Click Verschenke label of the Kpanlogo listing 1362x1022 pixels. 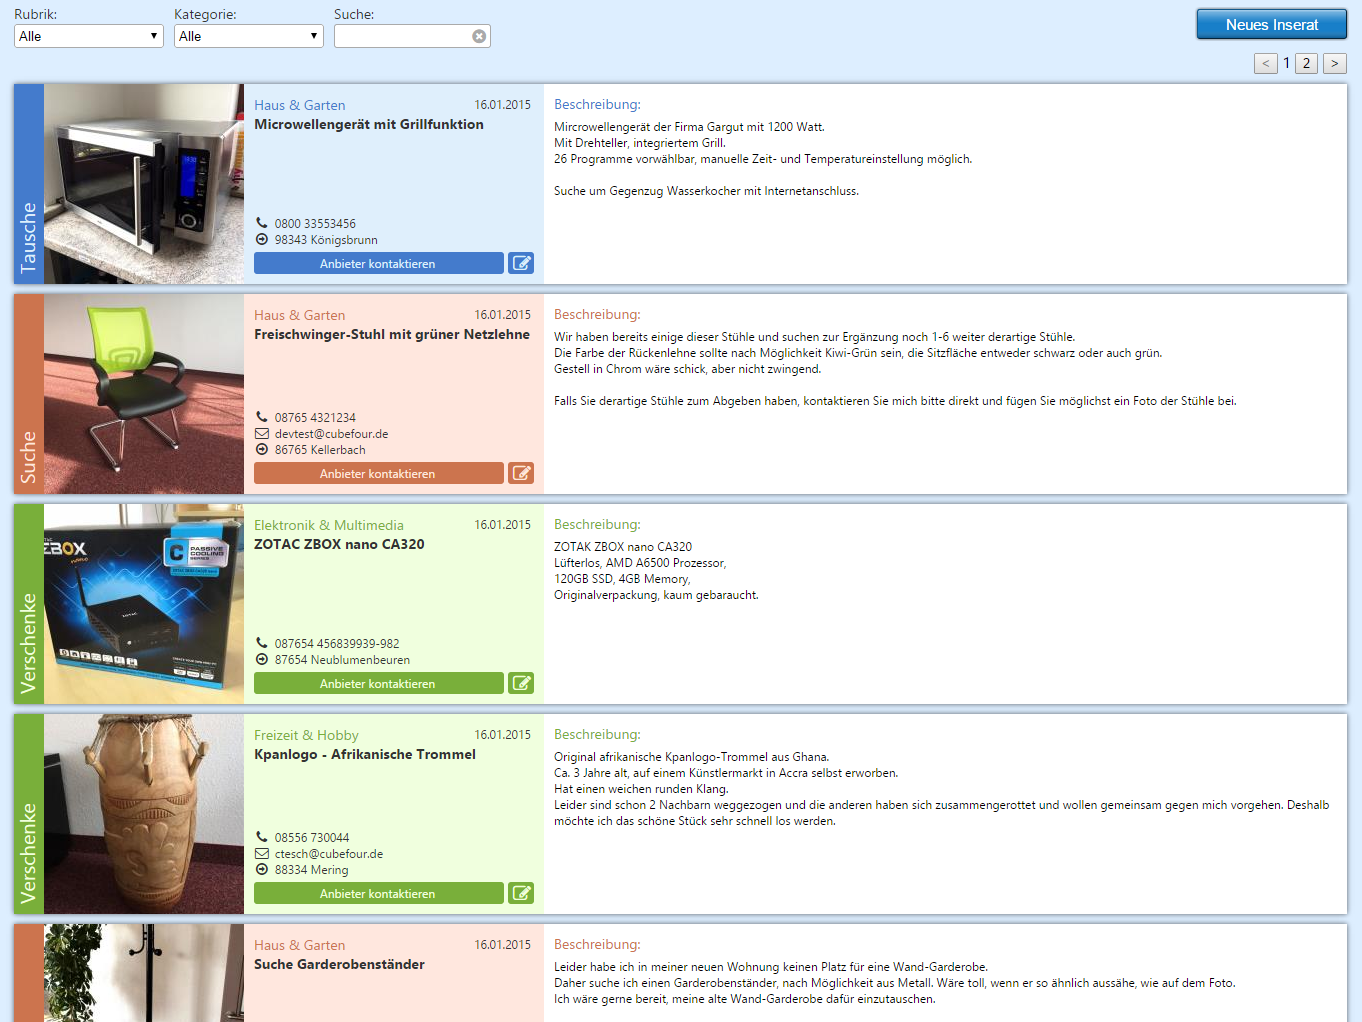(x=28, y=853)
